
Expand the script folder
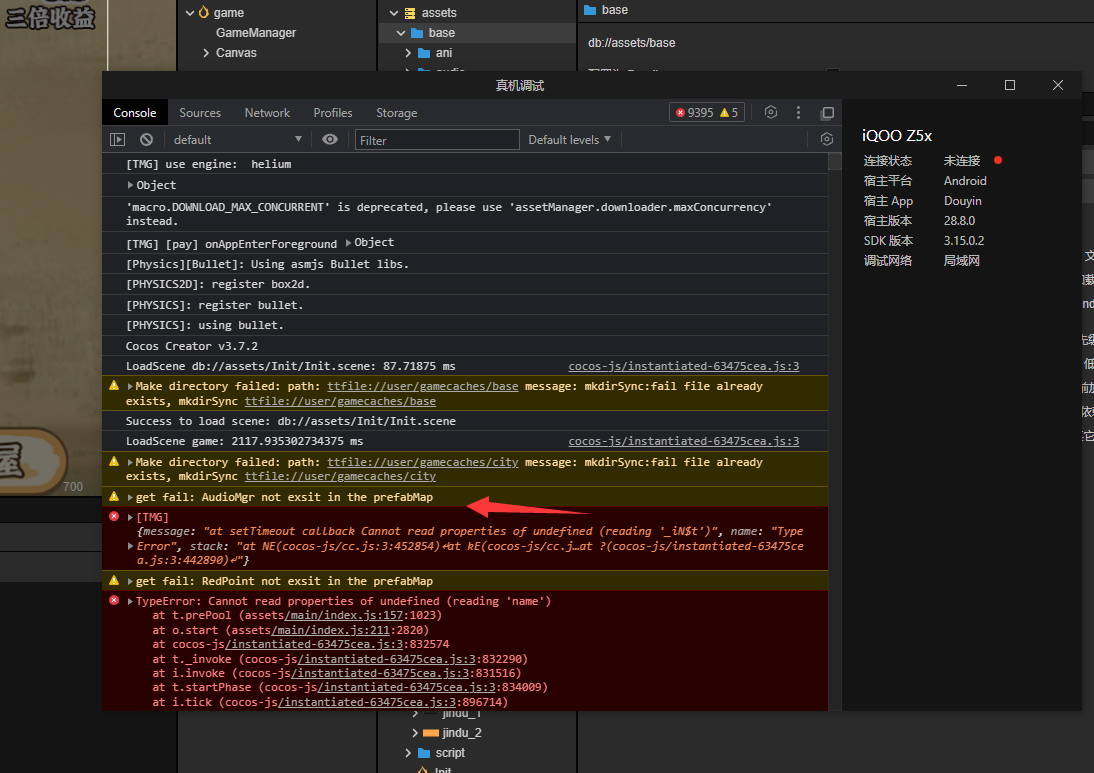coord(408,753)
